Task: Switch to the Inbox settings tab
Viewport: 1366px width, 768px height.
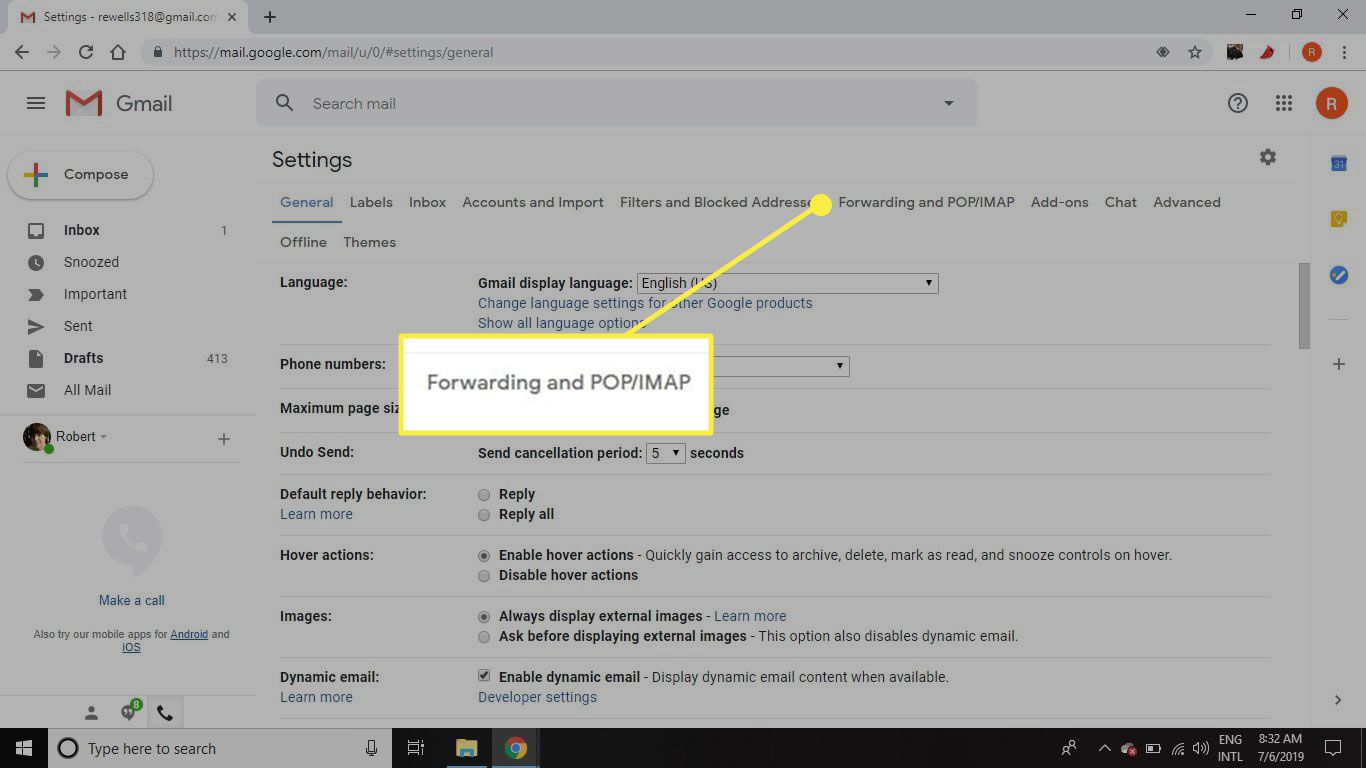Action: point(427,202)
